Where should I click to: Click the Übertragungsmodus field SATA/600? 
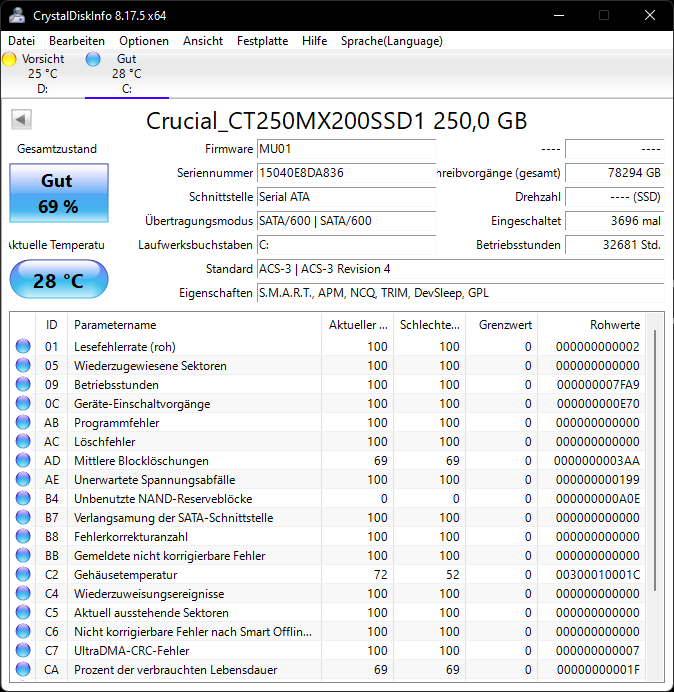point(346,221)
